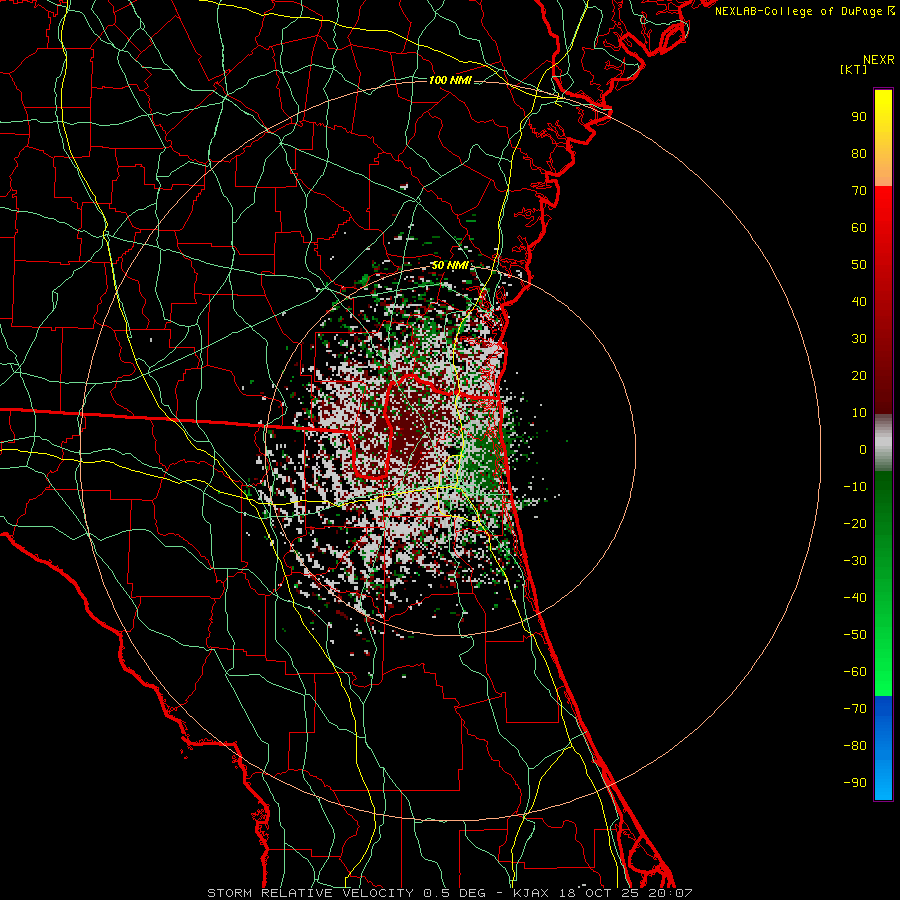The height and width of the screenshot is (900, 900).
Task: Click the 90 knot scale label
Action: coord(859,117)
